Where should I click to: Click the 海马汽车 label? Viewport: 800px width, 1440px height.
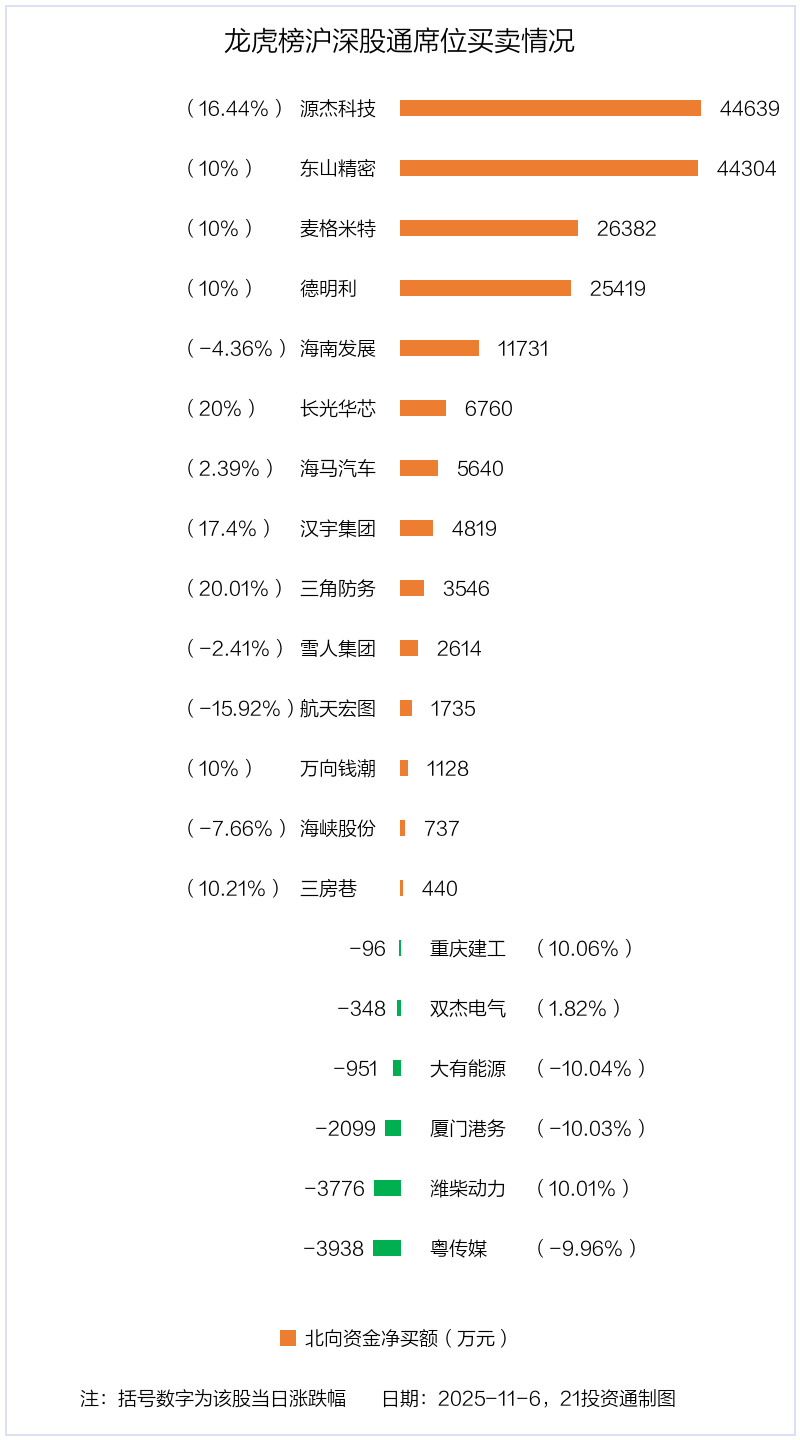click(338, 468)
